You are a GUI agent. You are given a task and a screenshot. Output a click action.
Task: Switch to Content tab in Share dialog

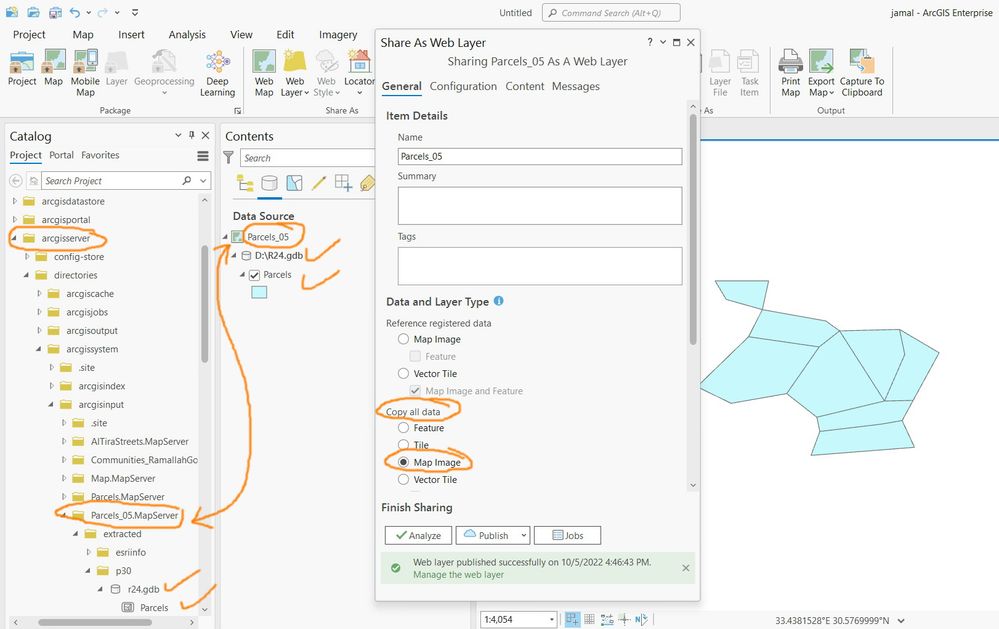point(525,87)
